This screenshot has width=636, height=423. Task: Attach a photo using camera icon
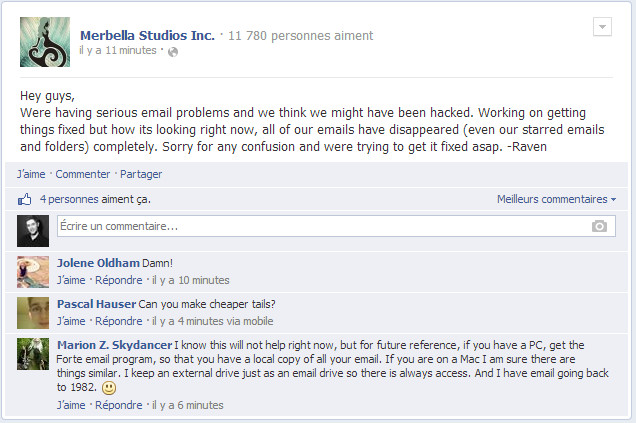[x=599, y=227]
